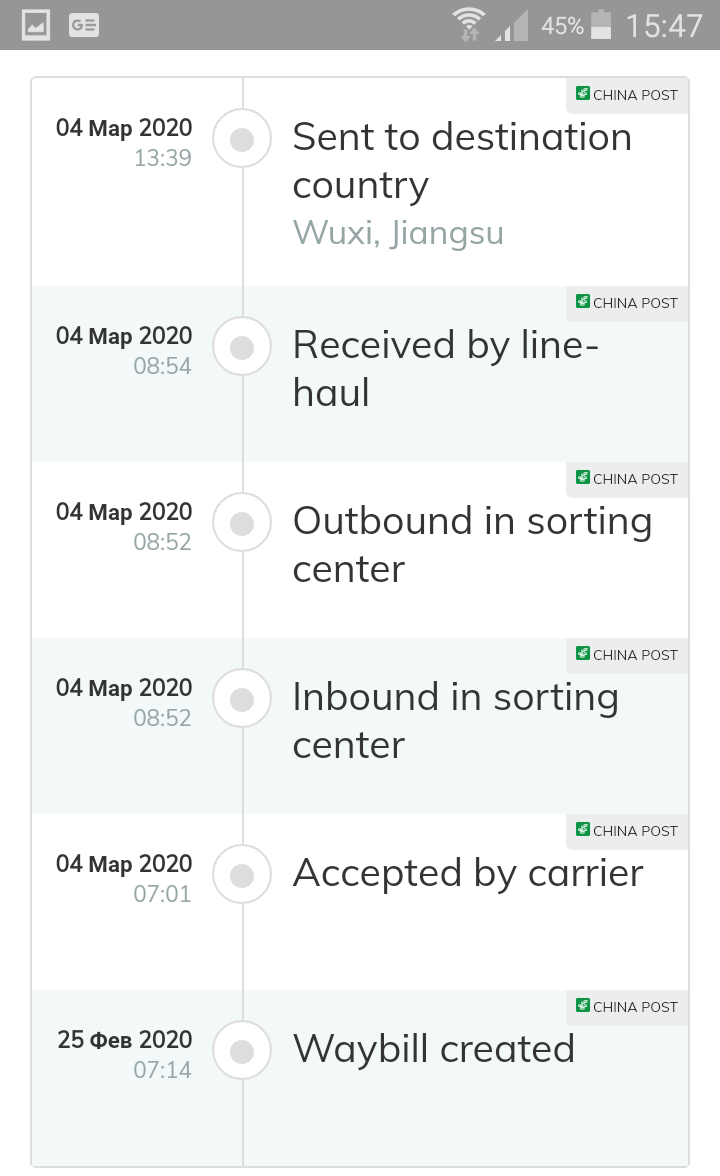
Task: Tap the battery indicator icon
Action: pyautogui.click(x=601, y=25)
